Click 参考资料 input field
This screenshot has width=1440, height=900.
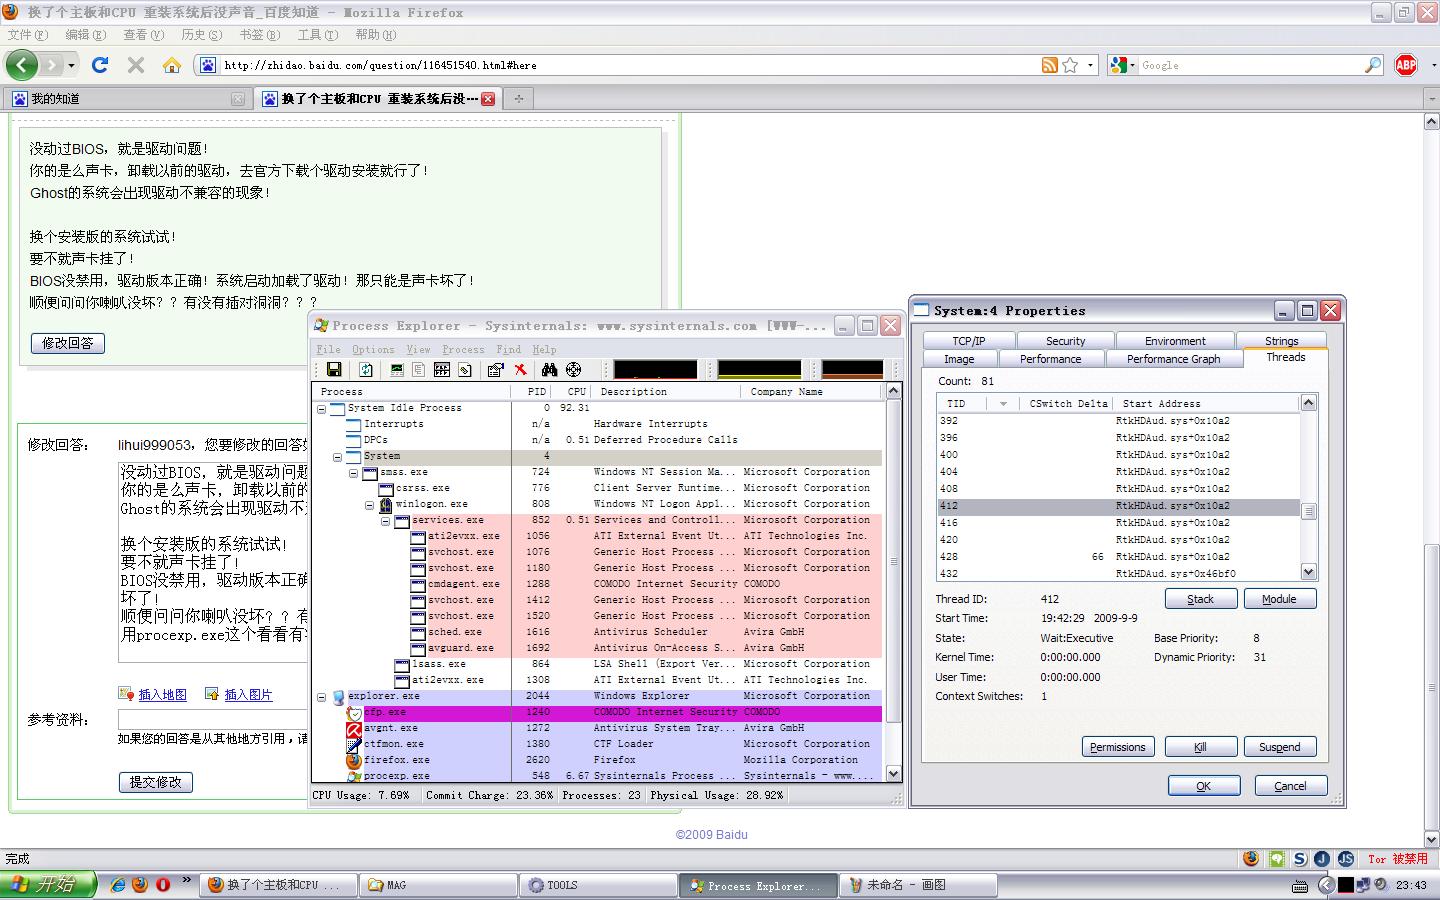click(213, 719)
